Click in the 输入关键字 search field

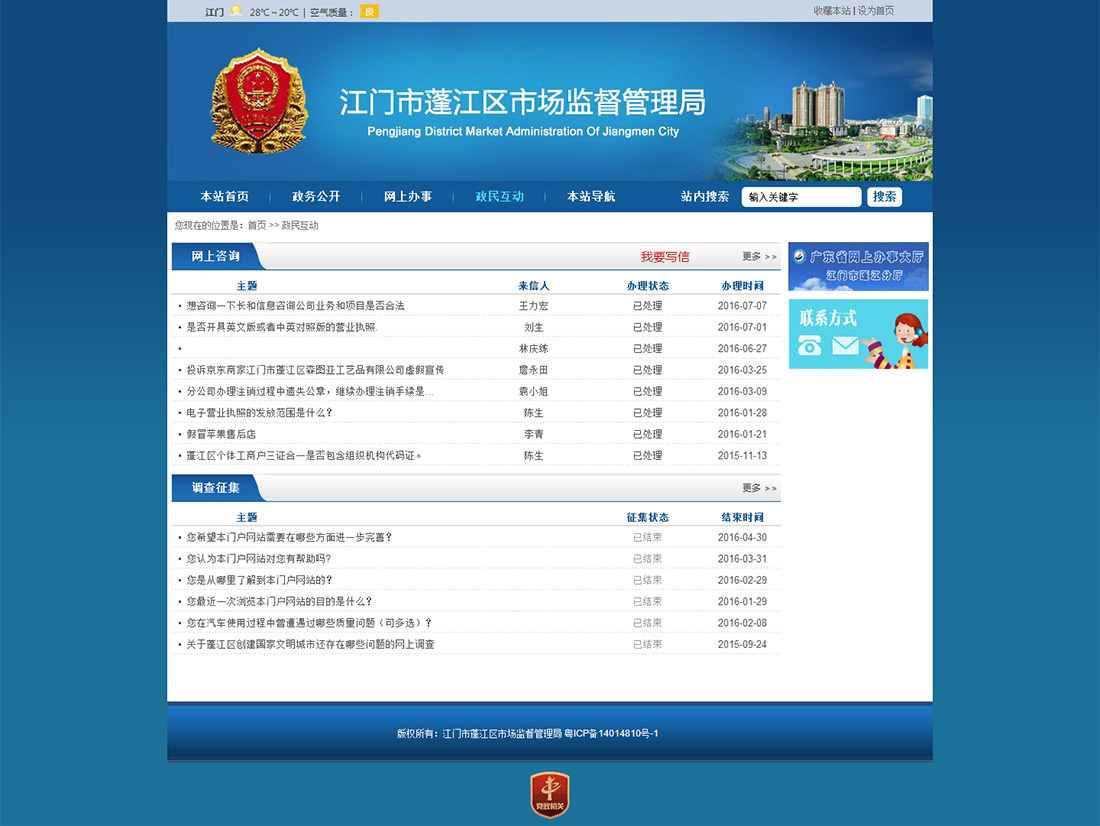[x=800, y=197]
